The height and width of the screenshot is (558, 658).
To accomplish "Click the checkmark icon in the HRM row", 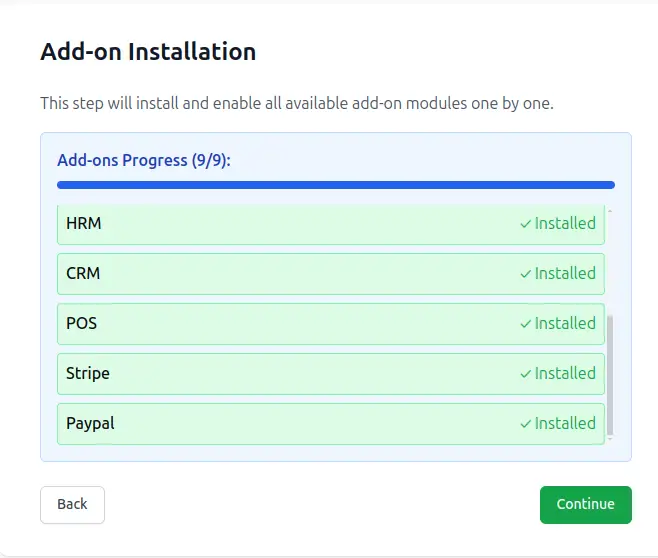I will (525, 224).
